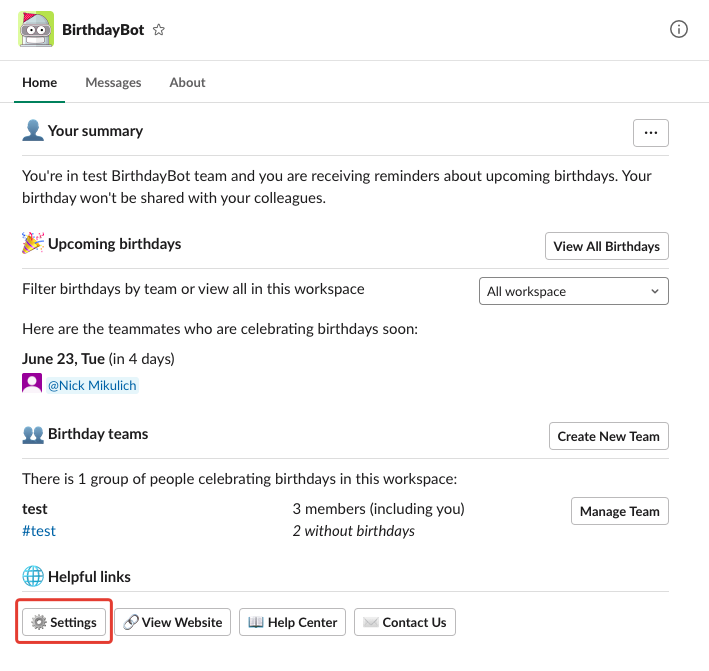709x671 pixels.
Task: Open the #test channel link
Action: point(39,531)
